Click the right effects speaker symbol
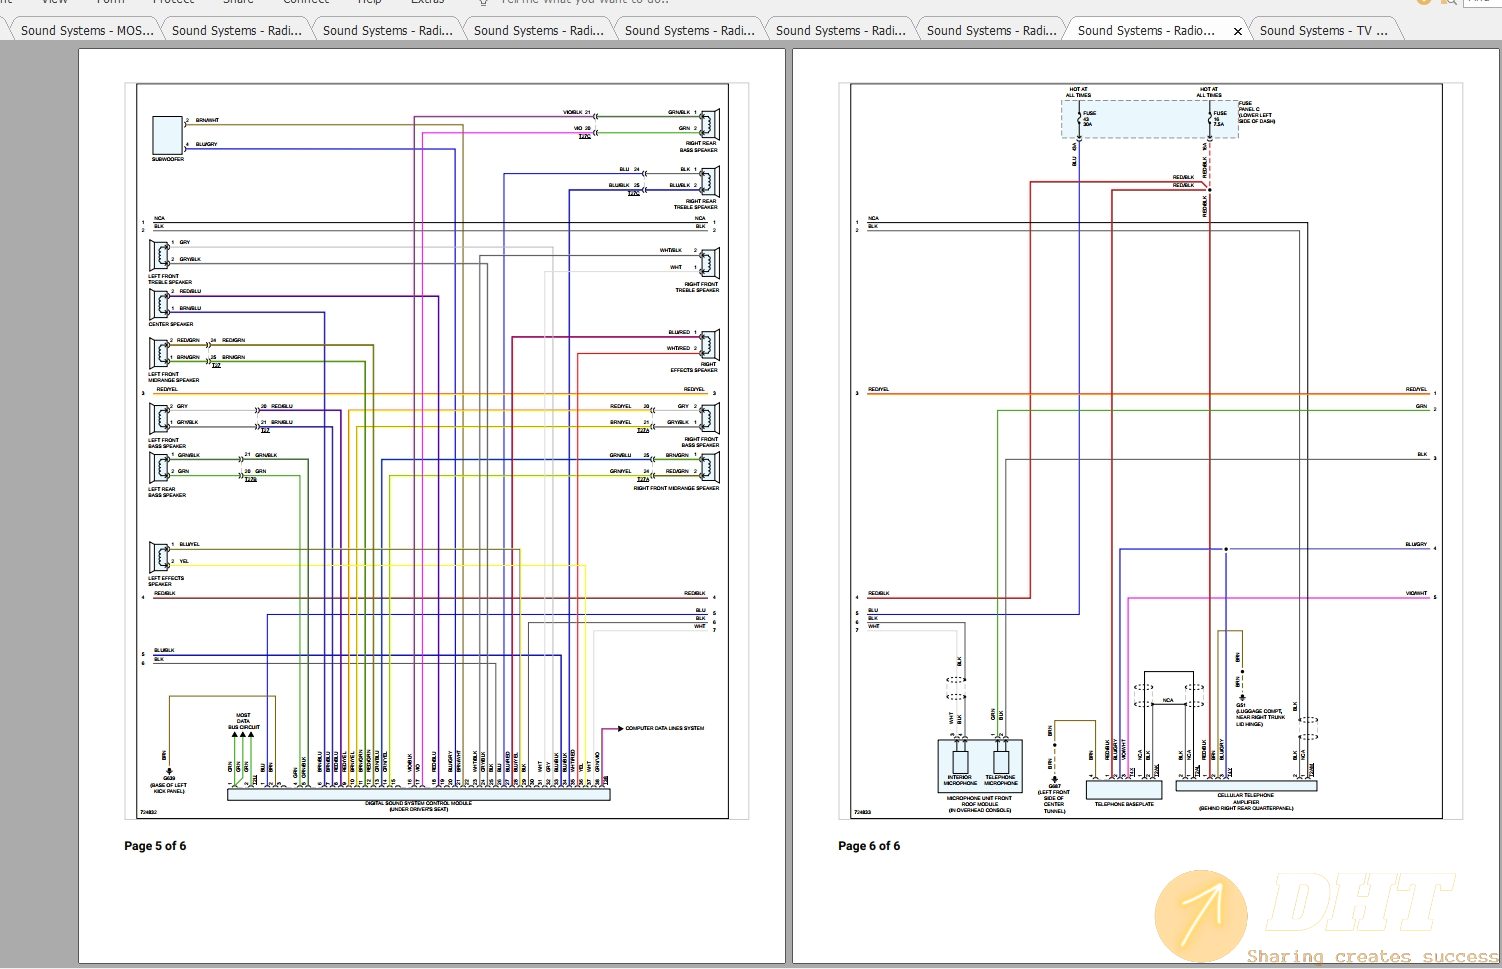 pos(709,345)
